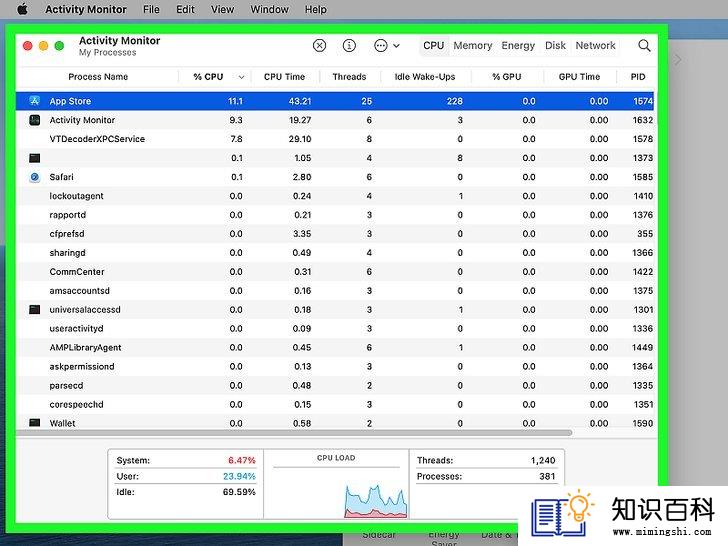The height and width of the screenshot is (546, 728).
Task: Switch to the Memory tab
Action: tap(473, 46)
